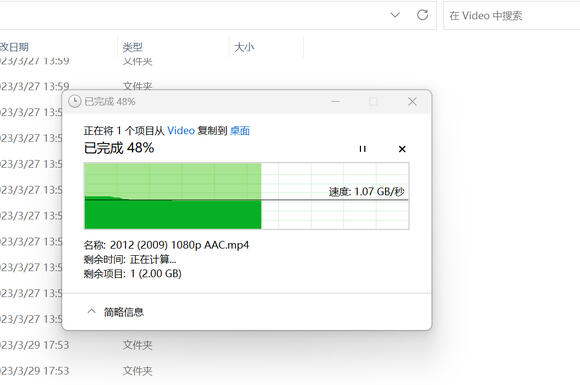The image size is (580, 385).
Task: Click the green copy progress graph
Action: click(x=246, y=196)
